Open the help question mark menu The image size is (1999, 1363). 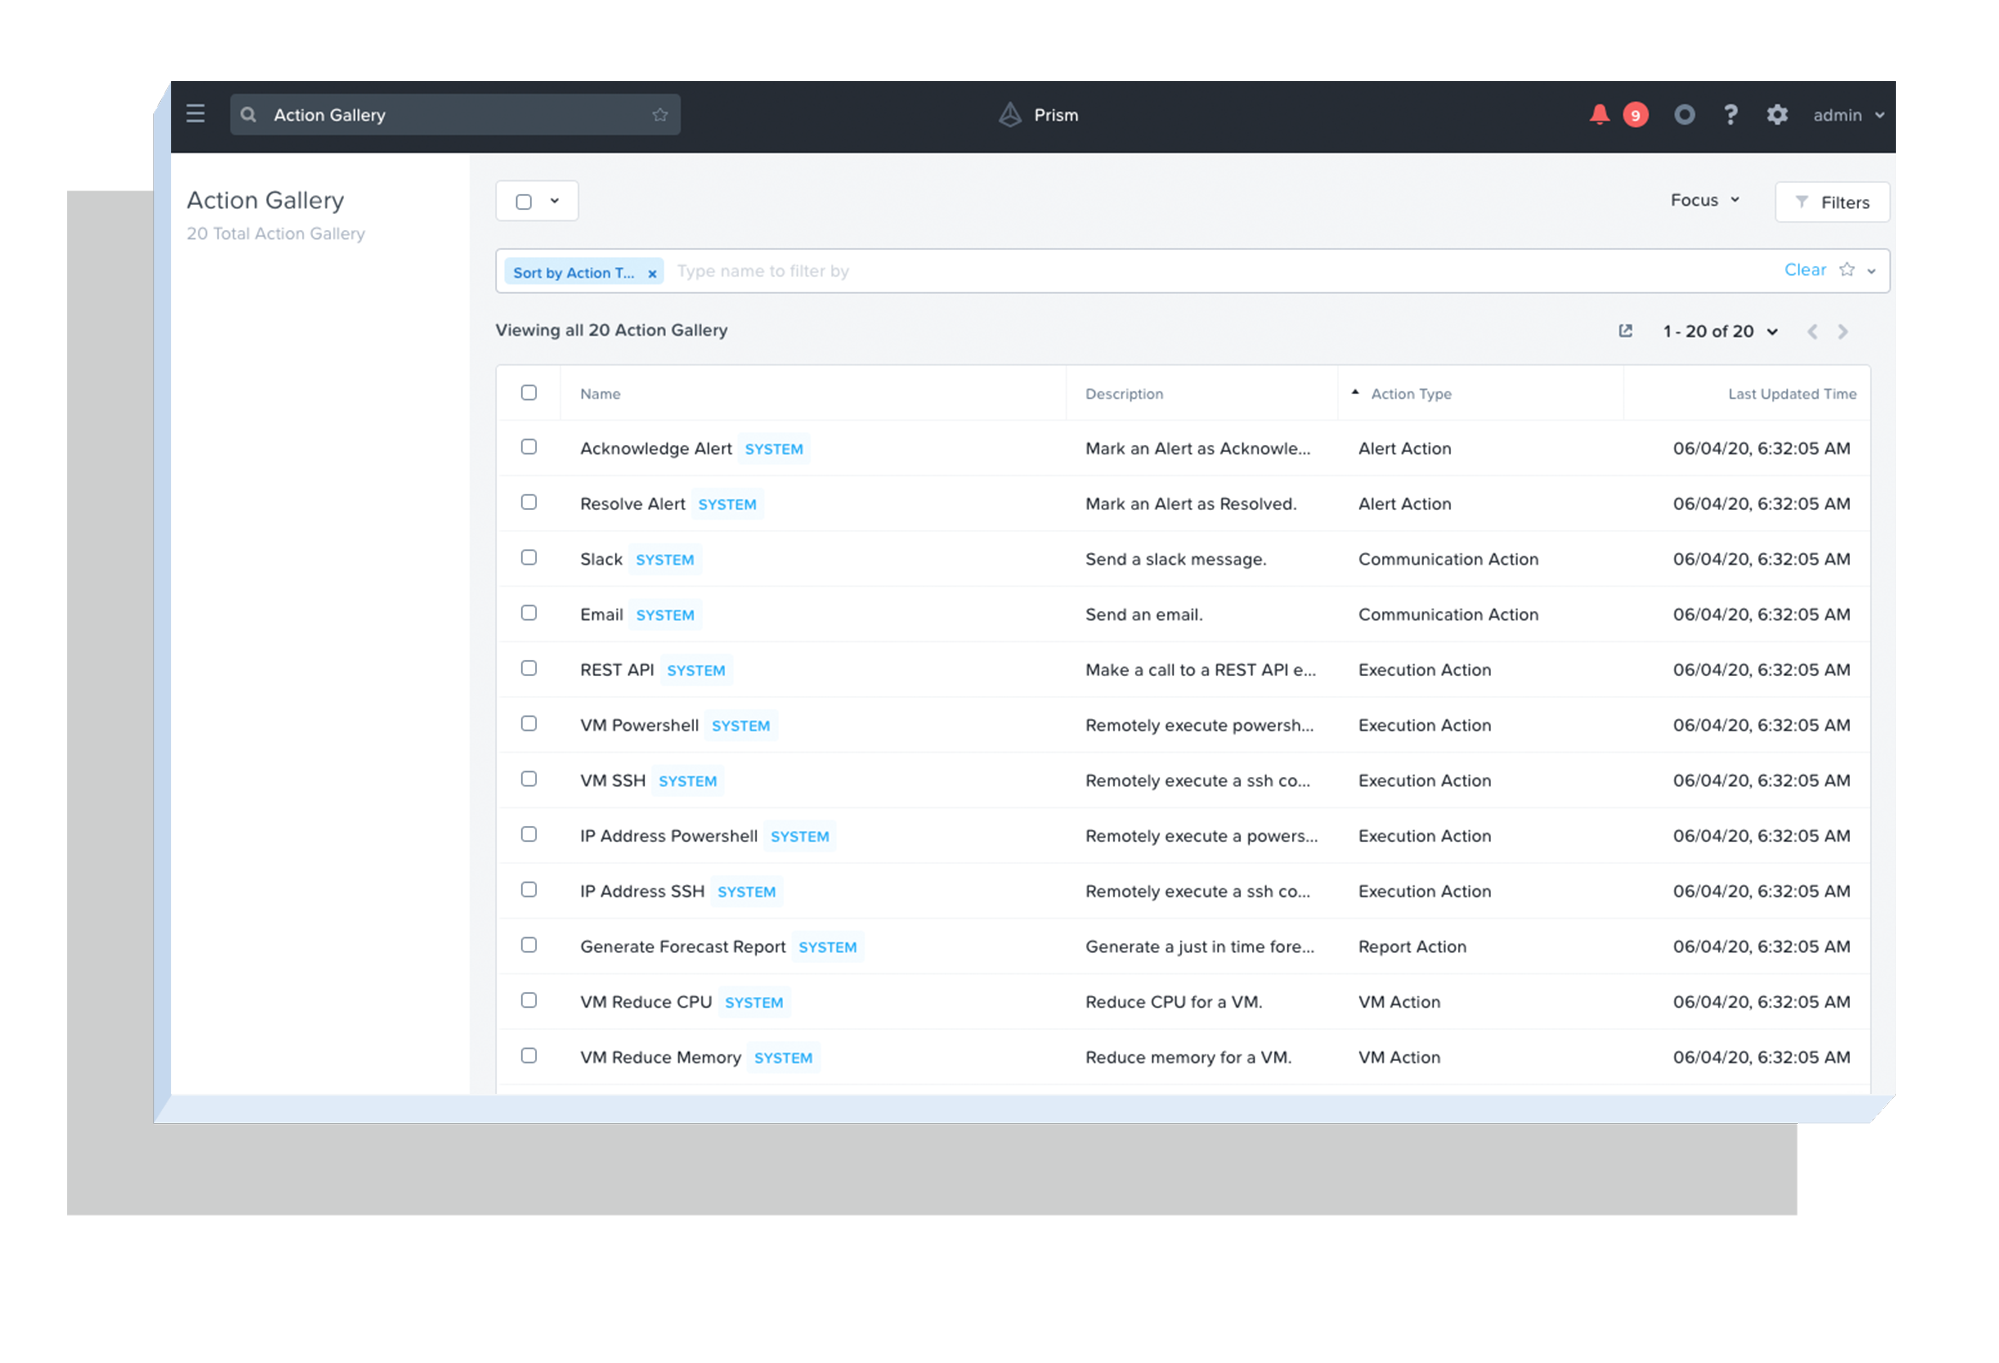coord(1731,115)
